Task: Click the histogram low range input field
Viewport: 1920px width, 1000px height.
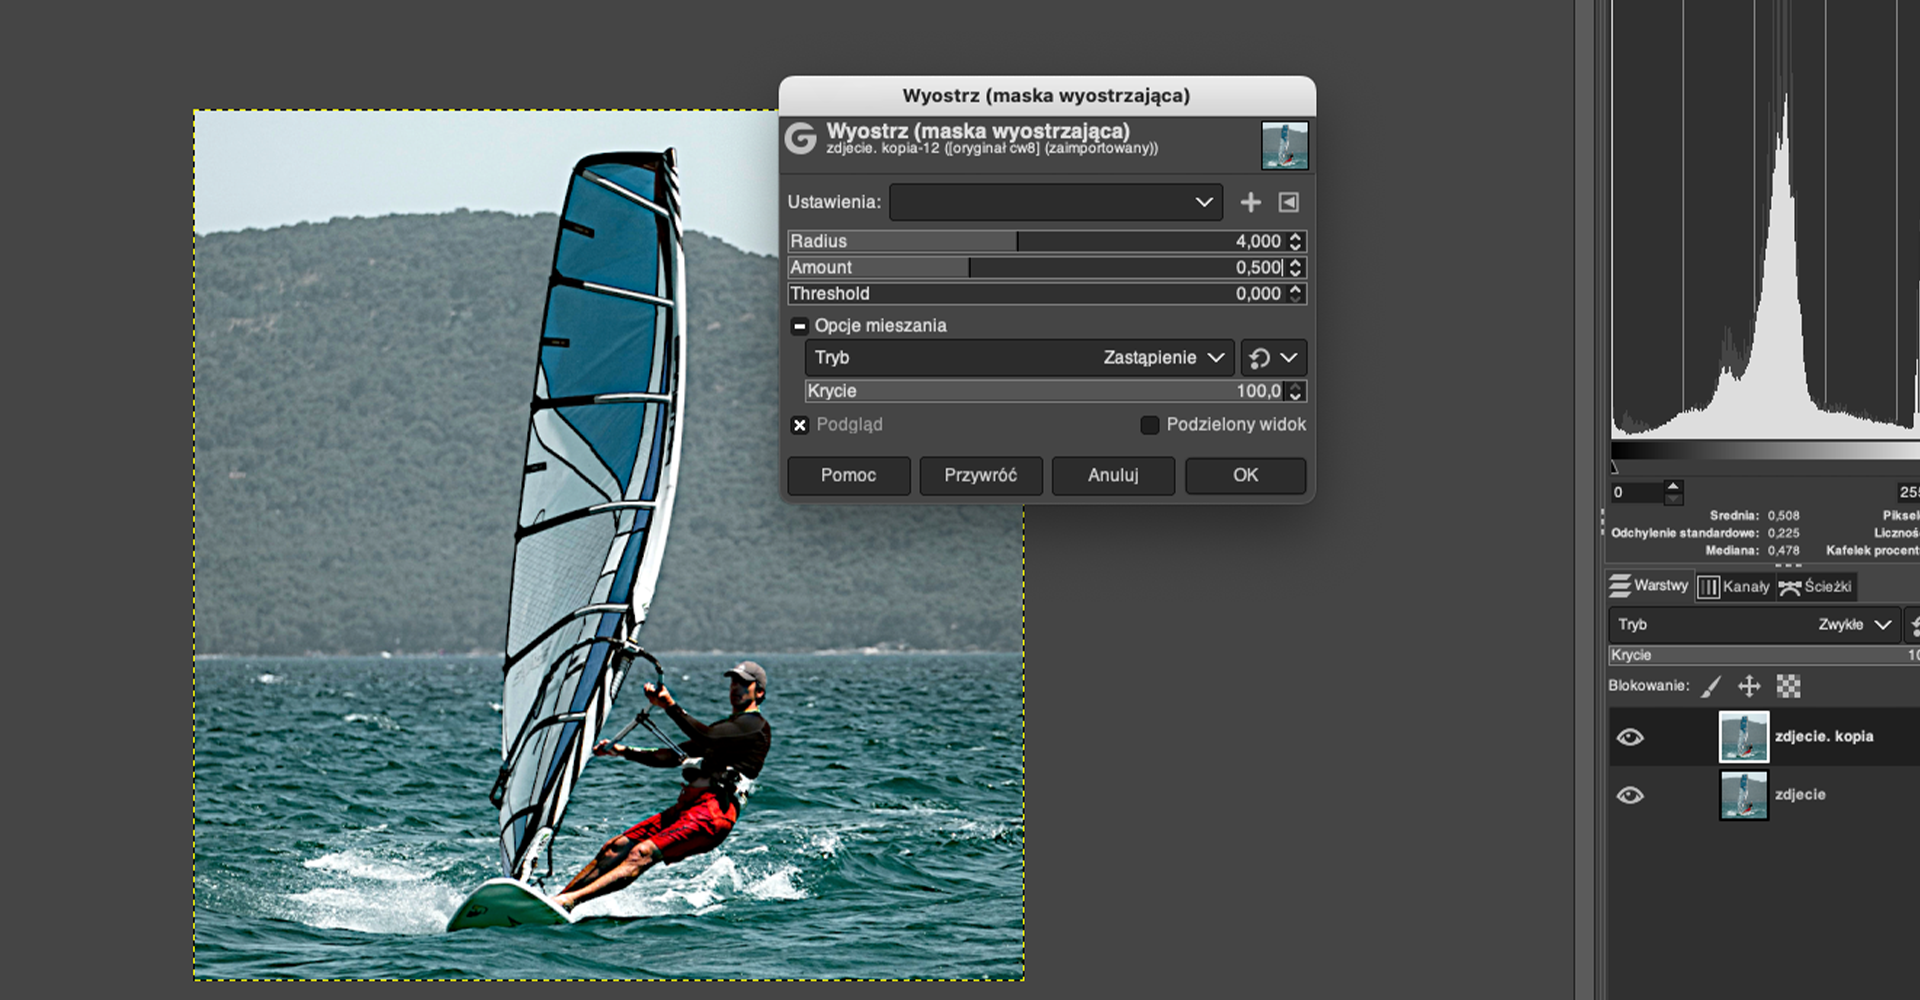Action: pos(1637,492)
